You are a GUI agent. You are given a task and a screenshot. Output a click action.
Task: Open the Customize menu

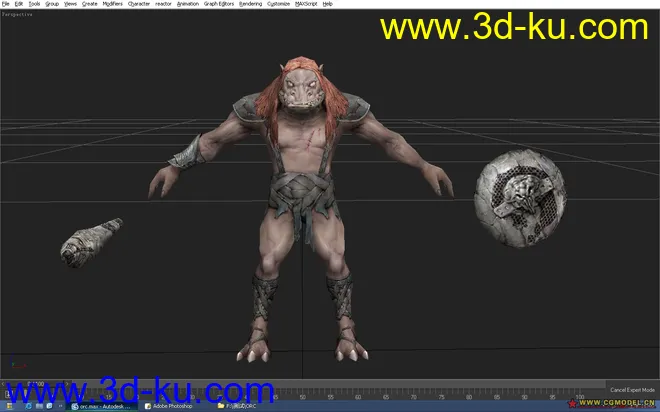click(278, 4)
